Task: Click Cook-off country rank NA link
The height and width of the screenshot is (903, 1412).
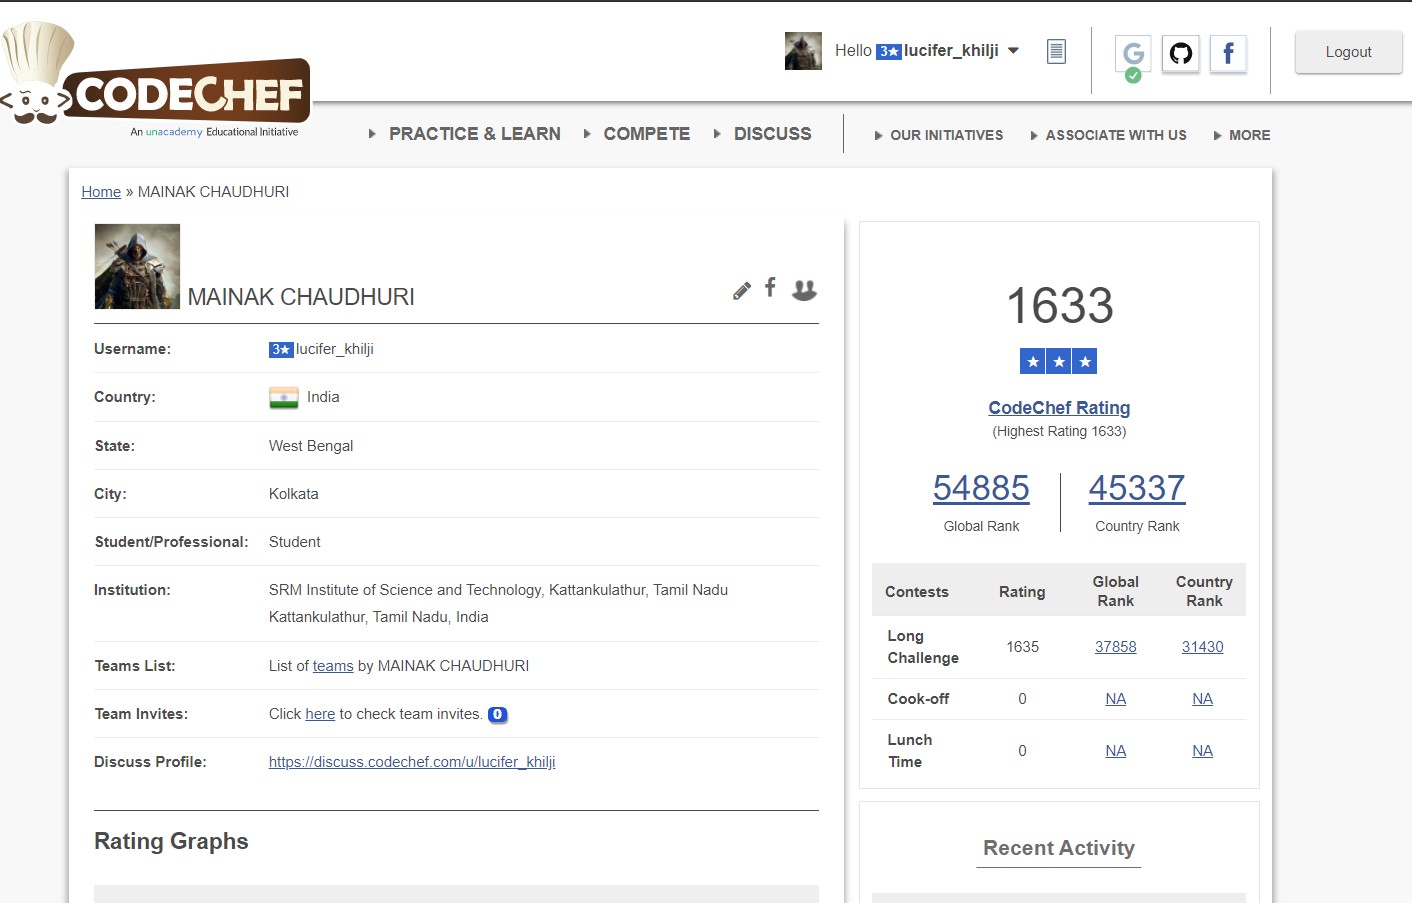Action: coord(1202,699)
